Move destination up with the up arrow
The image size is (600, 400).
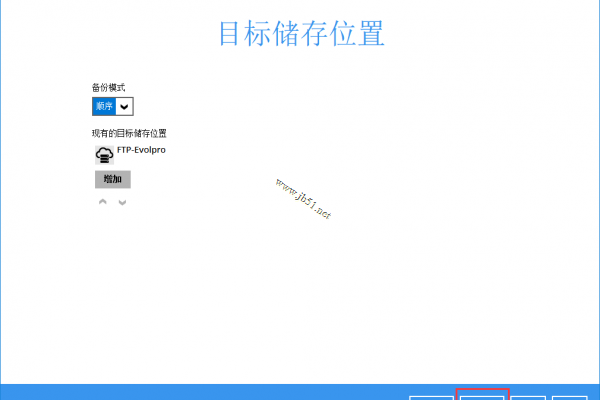103,202
